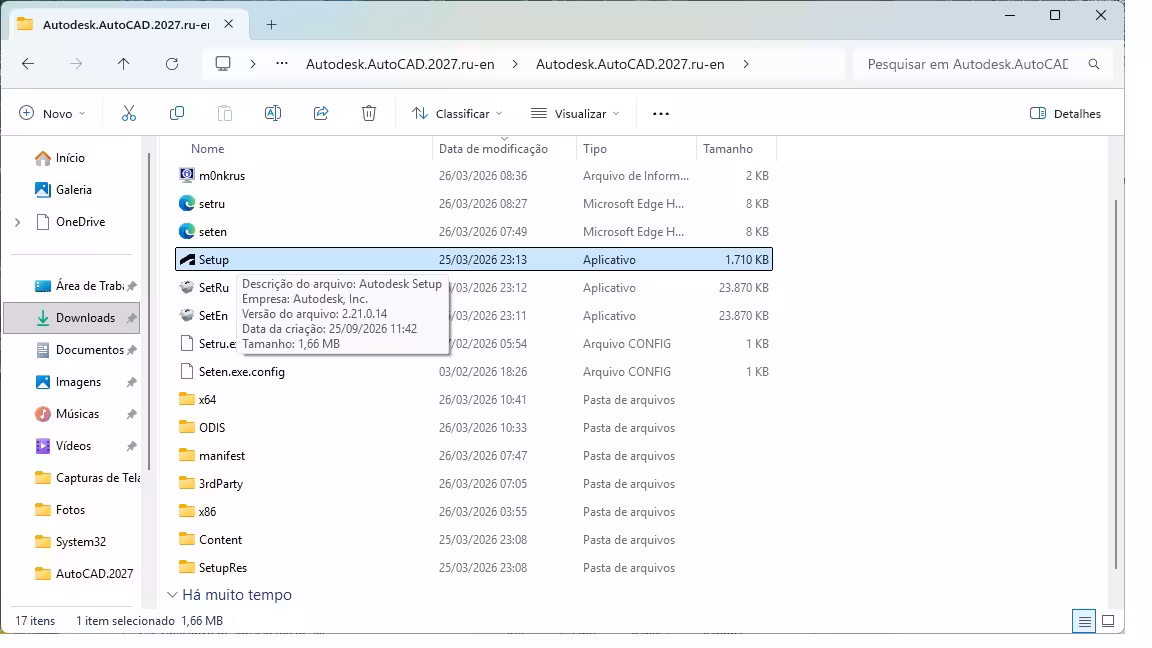
Task: Open the see more ellipsis menu
Action: tap(660, 113)
